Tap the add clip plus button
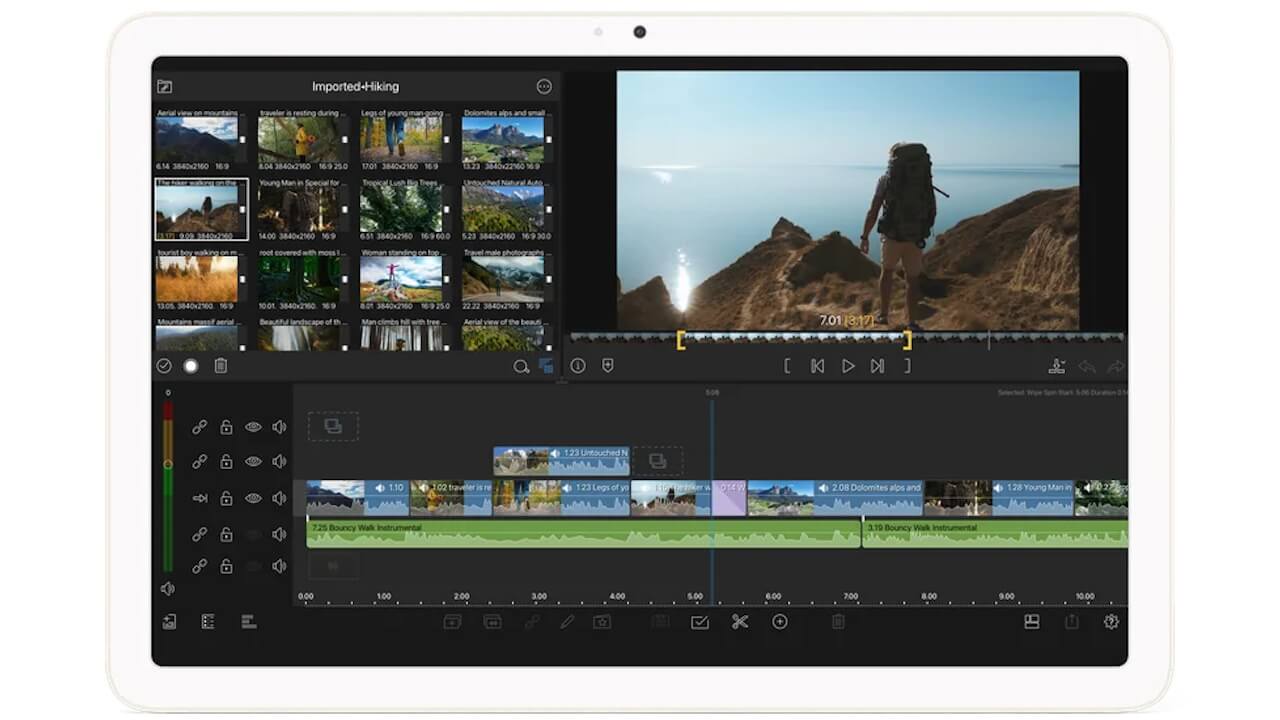Viewport: 1280px width, 720px height. point(780,622)
